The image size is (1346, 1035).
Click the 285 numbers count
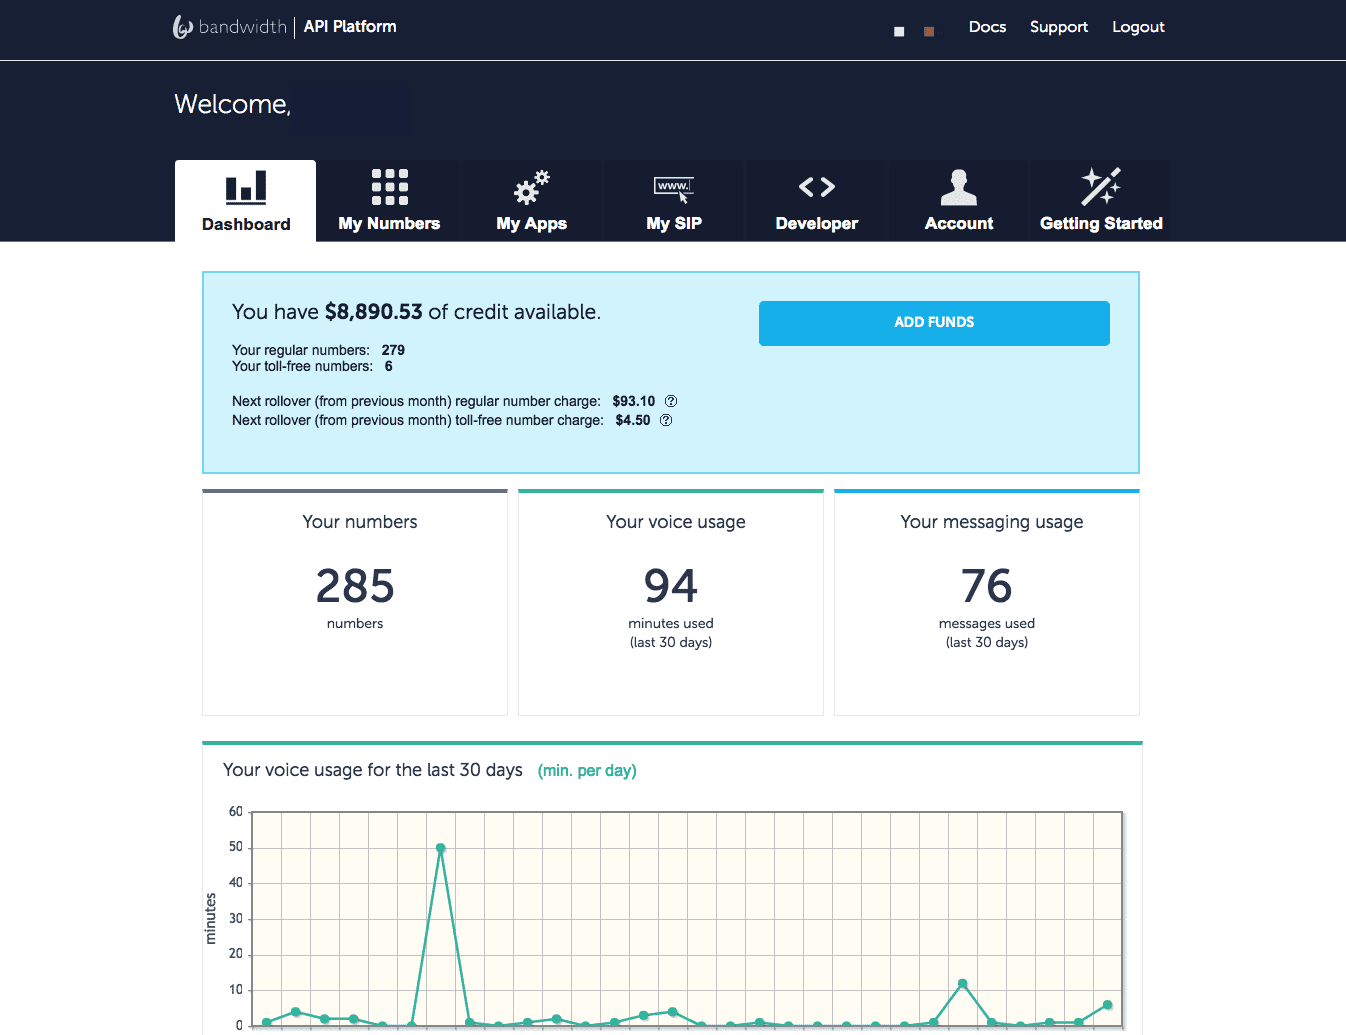coord(355,586)
